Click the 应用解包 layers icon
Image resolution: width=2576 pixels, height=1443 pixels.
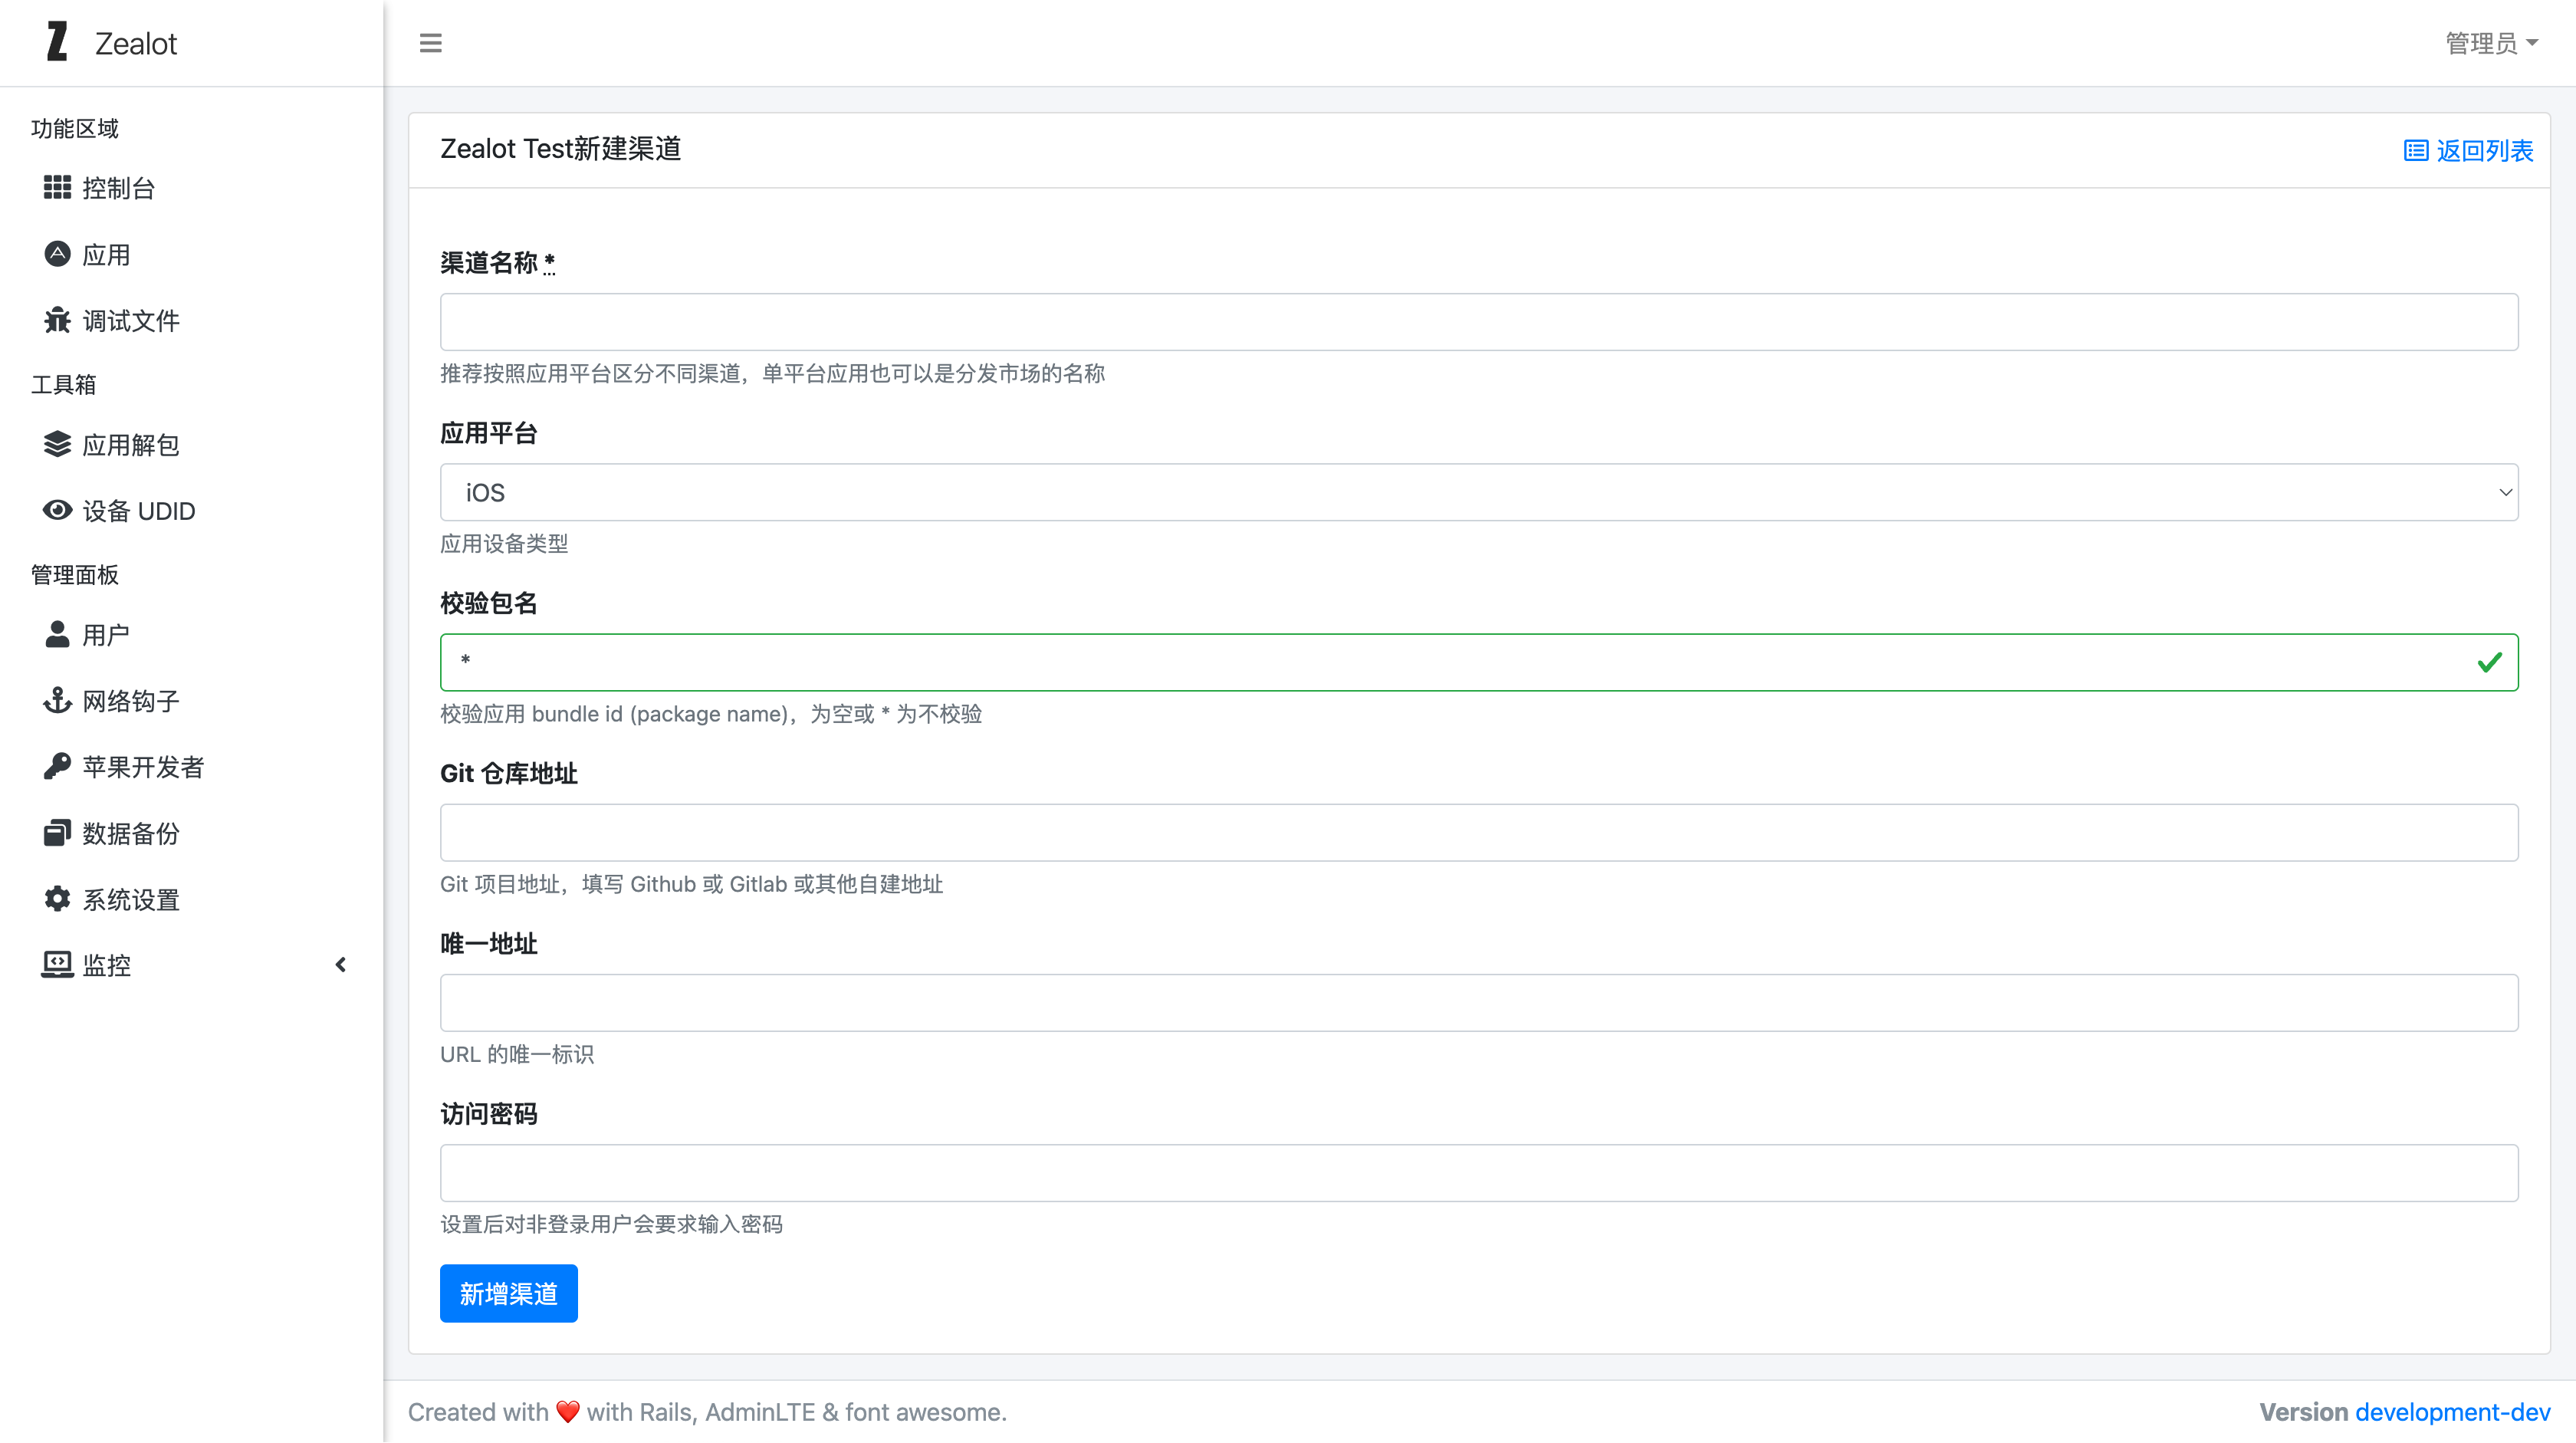point(57,444)
